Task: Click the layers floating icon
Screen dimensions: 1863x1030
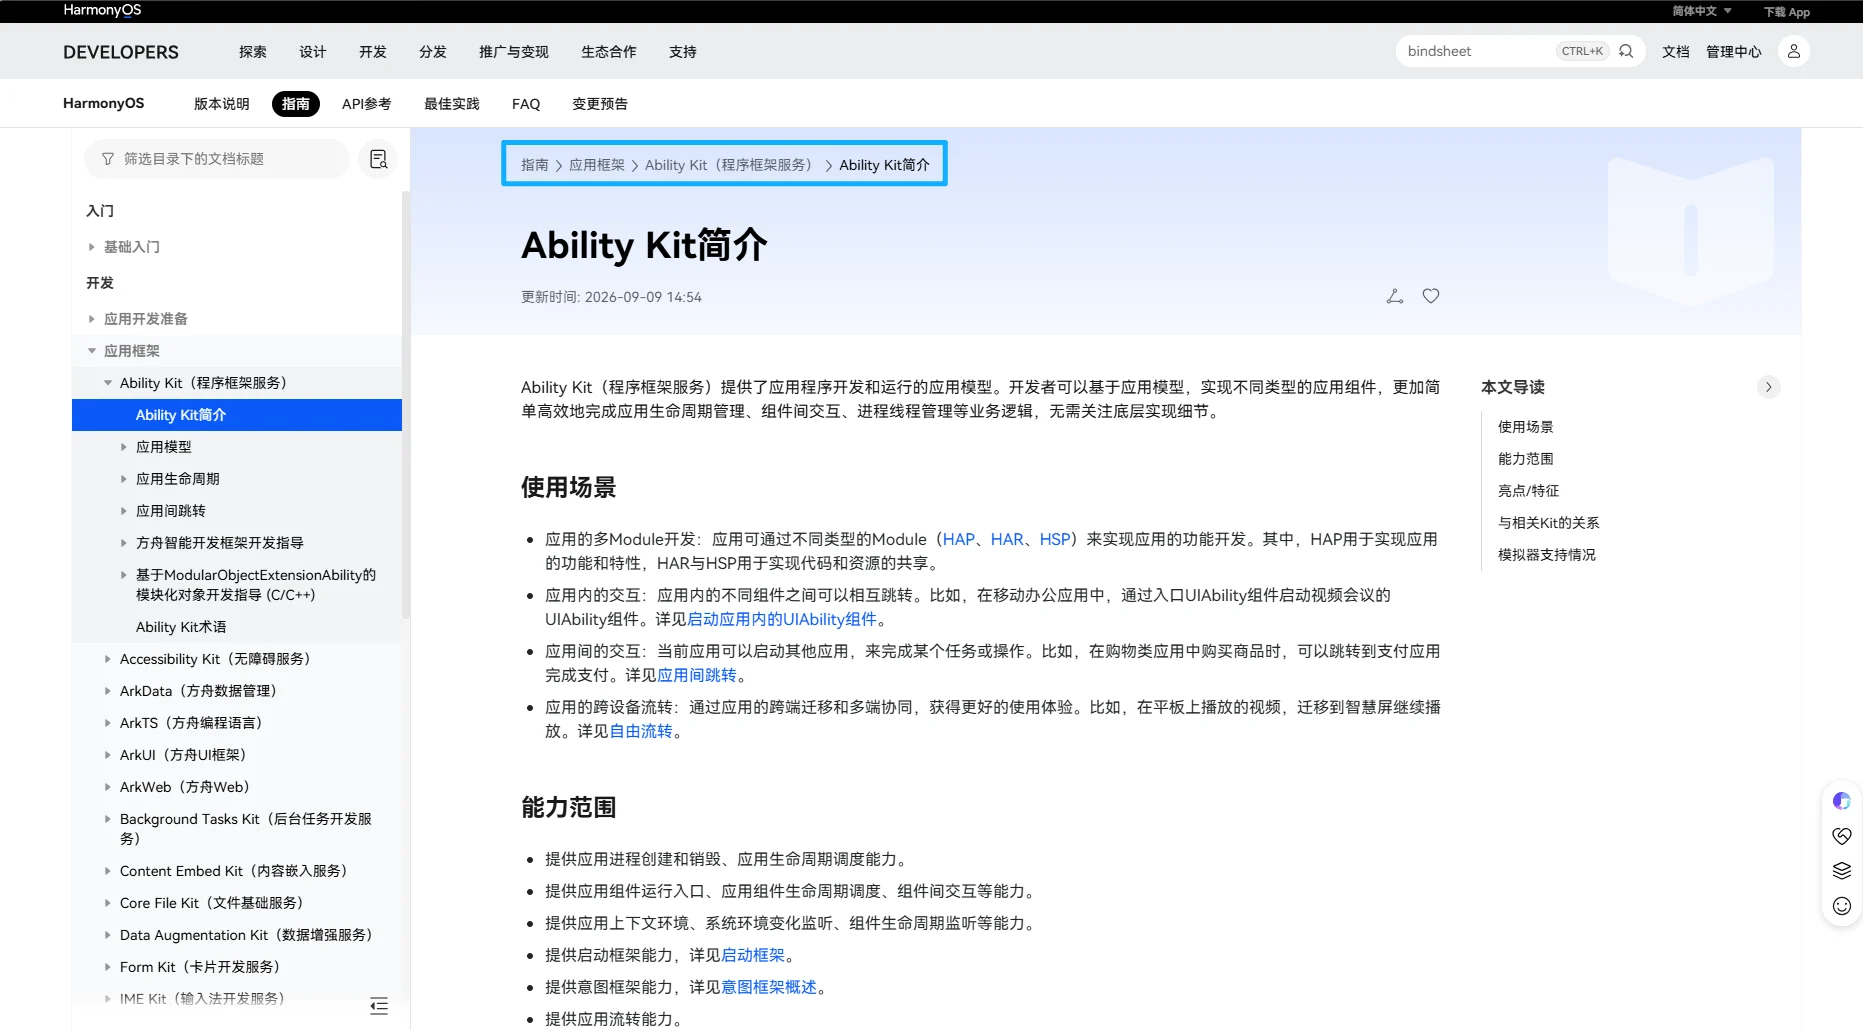Action: coord(1842,871)
